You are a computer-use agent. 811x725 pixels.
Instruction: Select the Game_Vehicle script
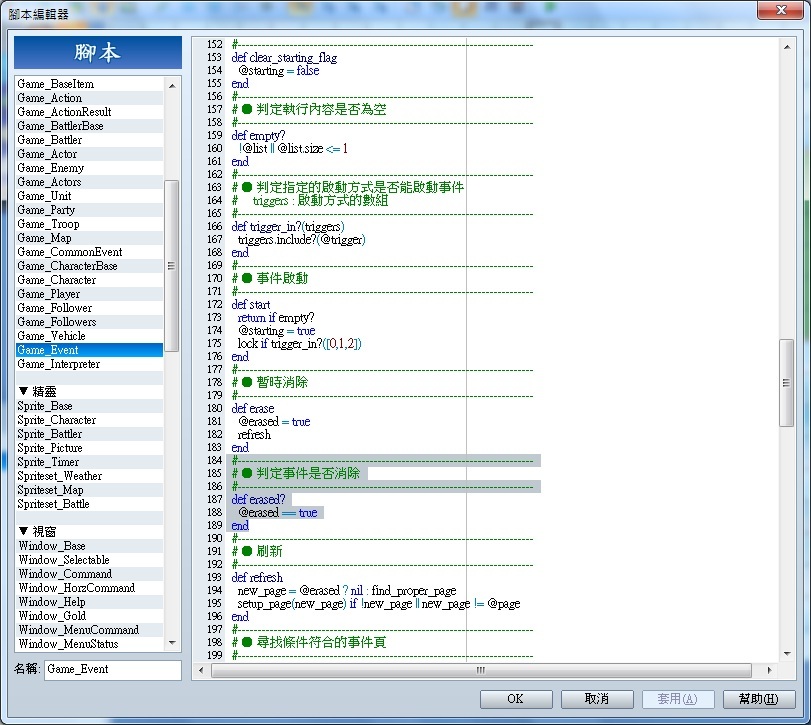89,336
